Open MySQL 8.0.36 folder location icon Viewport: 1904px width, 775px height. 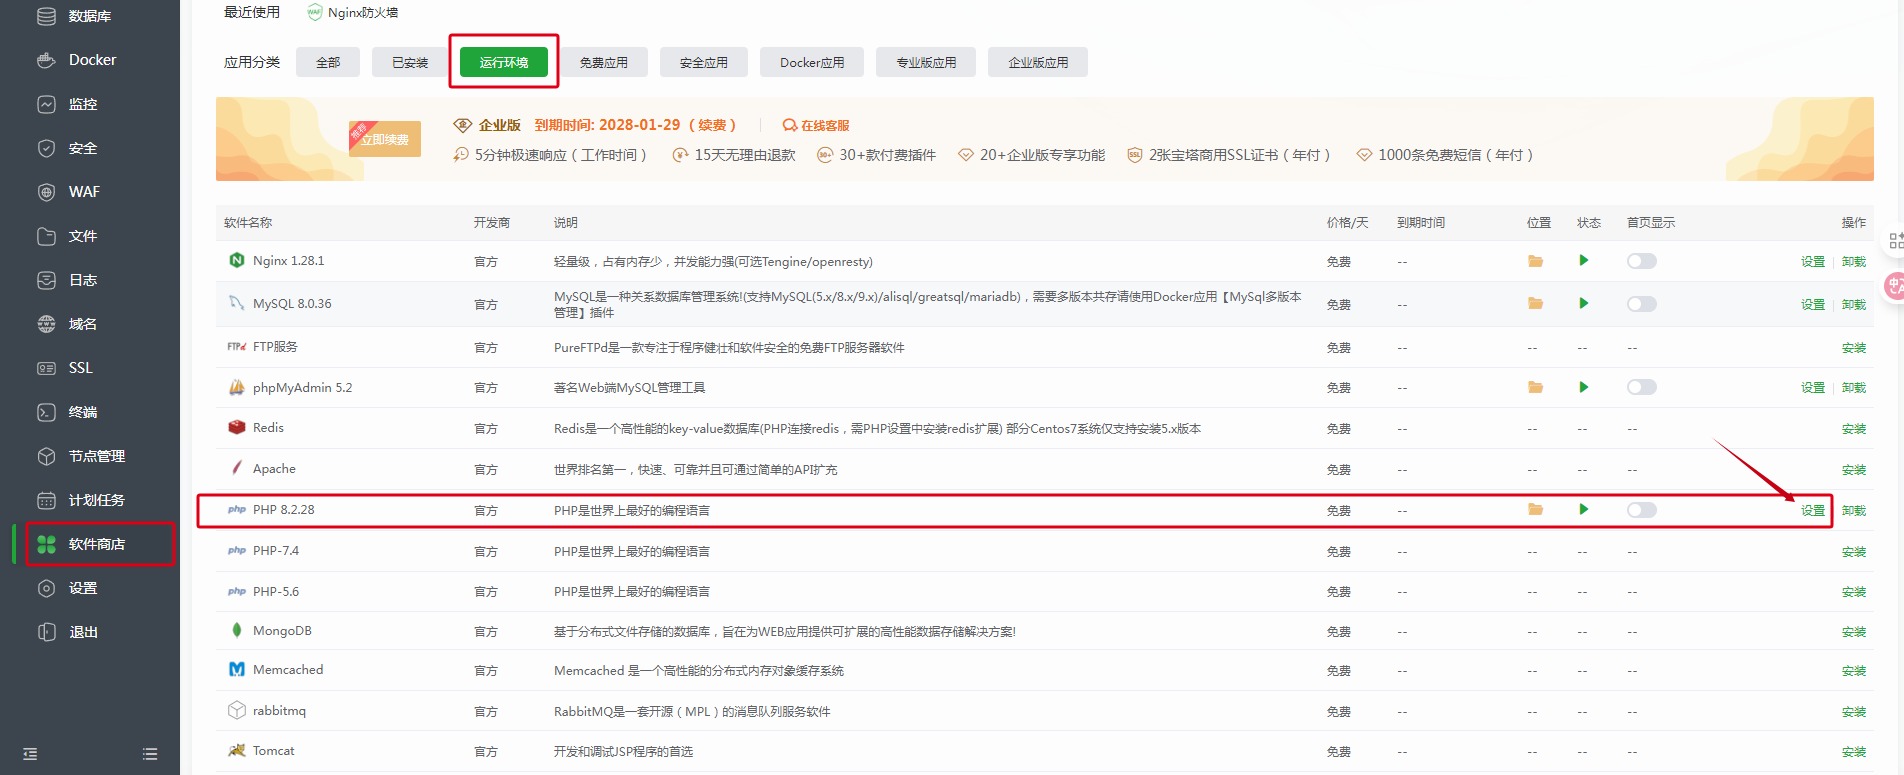[1535, 304]
